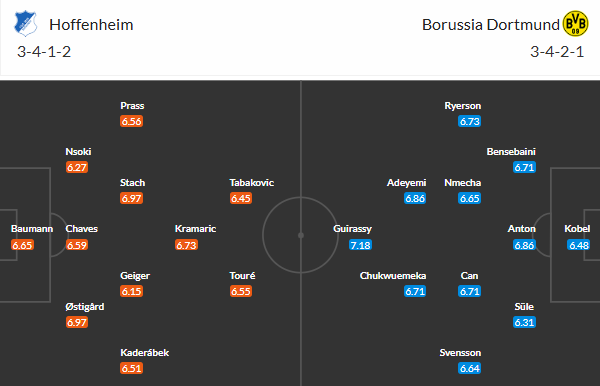This screenshot has width=600, height=386.
Task: Open the Borussia Dortmund team name link
Action: point(491,25)
